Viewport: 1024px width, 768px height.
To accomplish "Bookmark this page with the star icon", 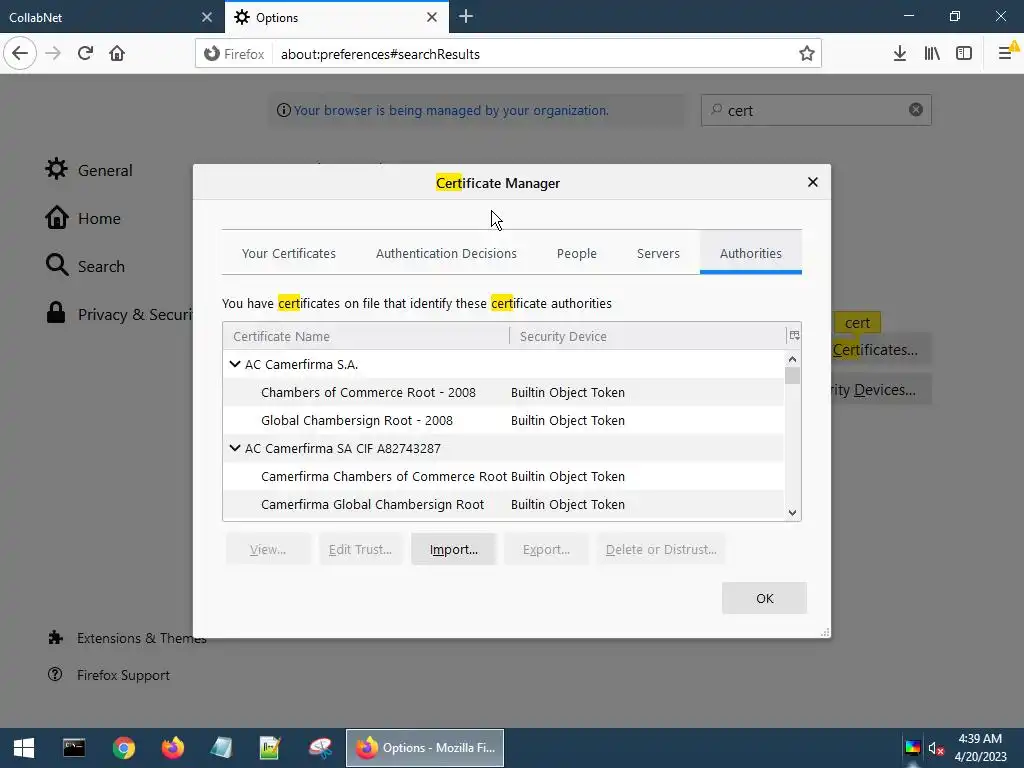I will point(807,54).
